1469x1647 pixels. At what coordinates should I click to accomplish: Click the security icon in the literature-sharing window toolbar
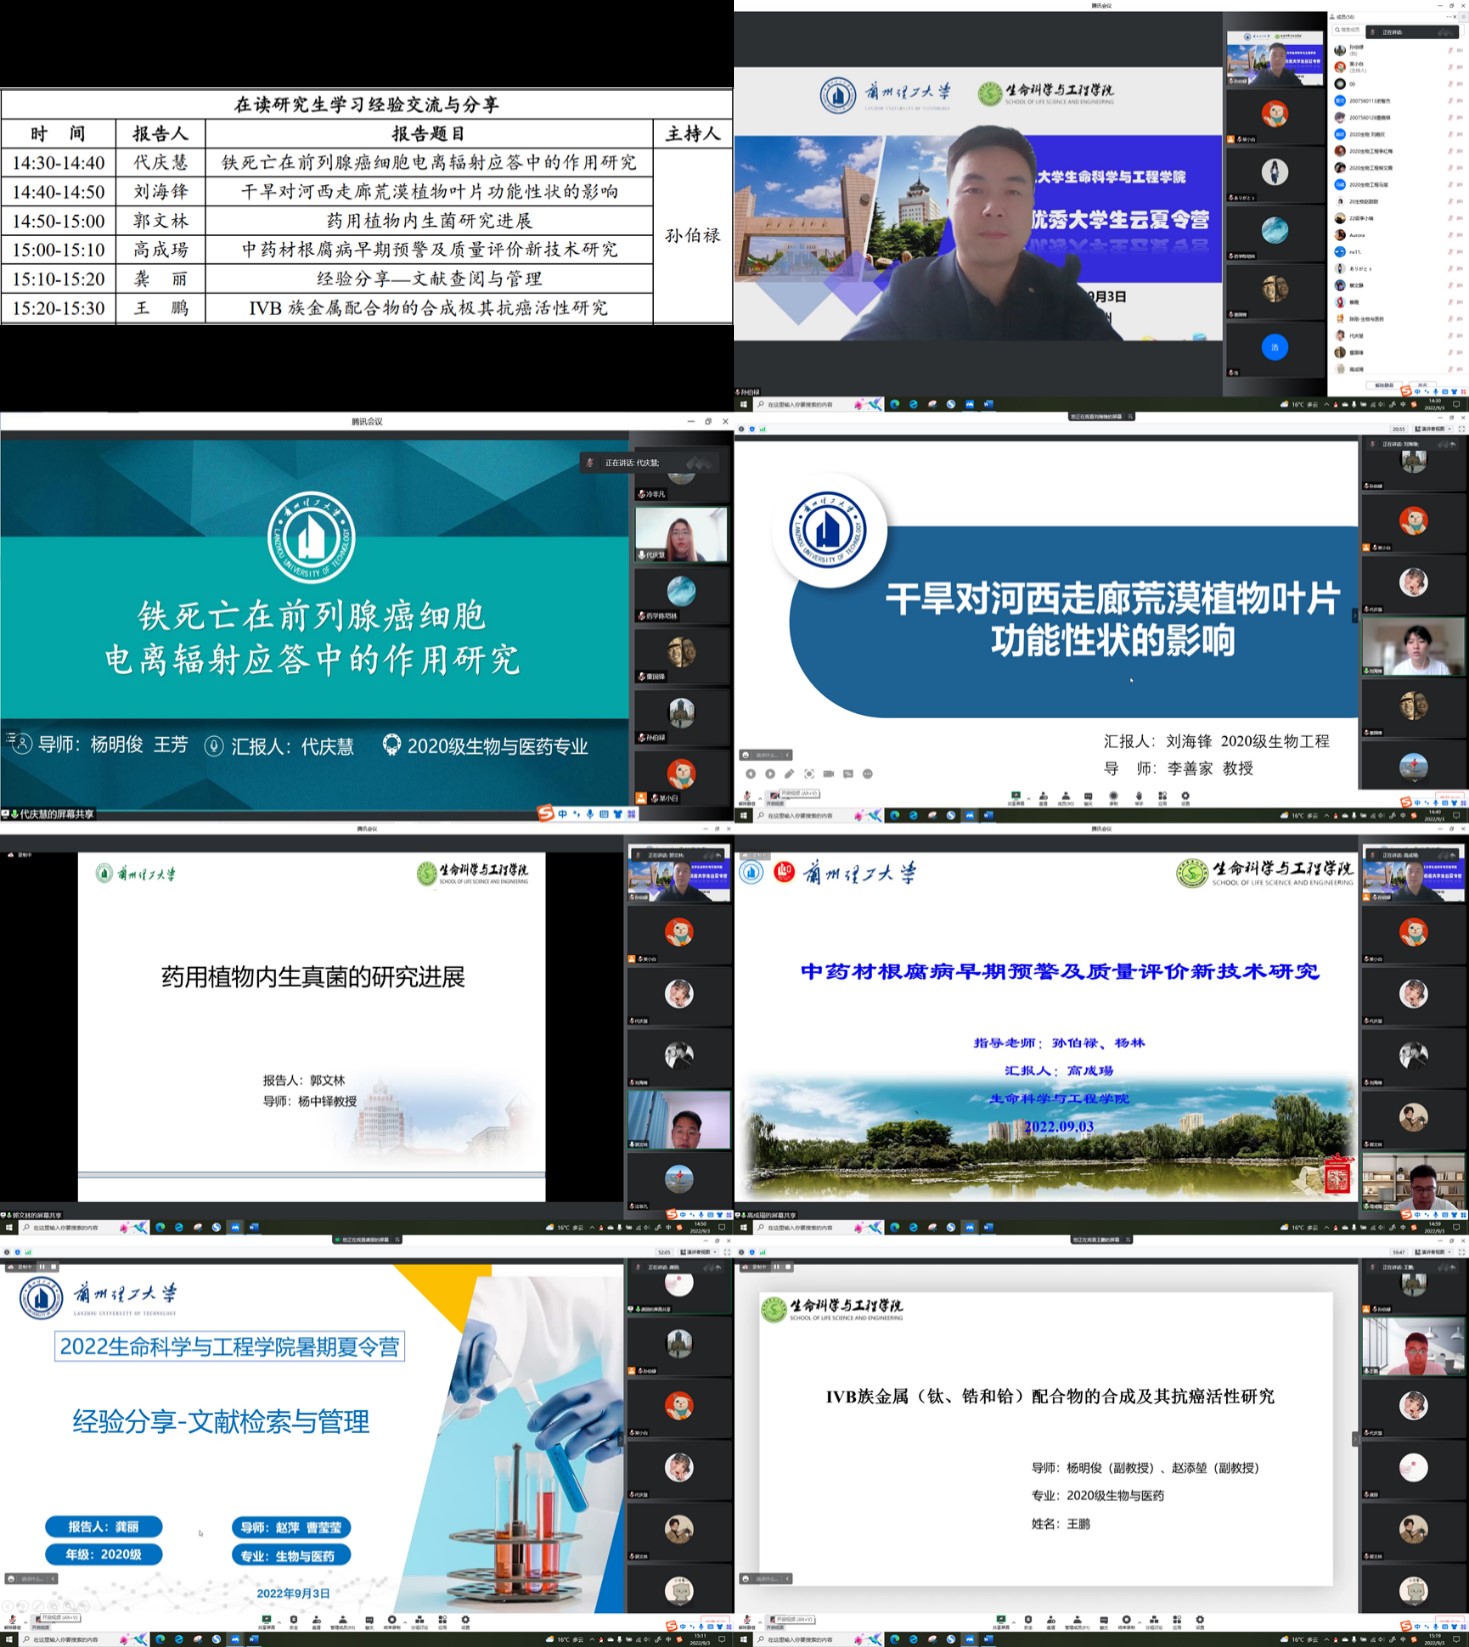tap(293, 1620)
